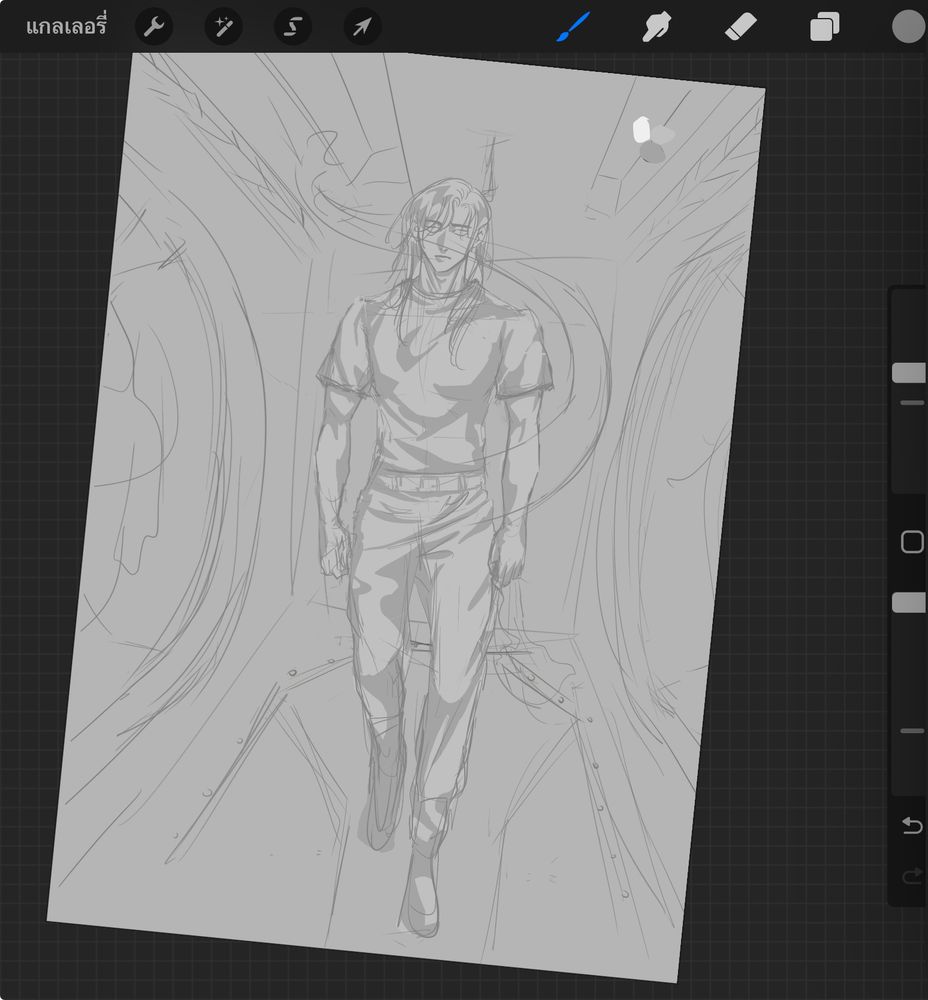The height and width of the screenshot is (1000, 928).
Task: Tap the square modify button in sidebar
Action: click(x=912, y=542)
